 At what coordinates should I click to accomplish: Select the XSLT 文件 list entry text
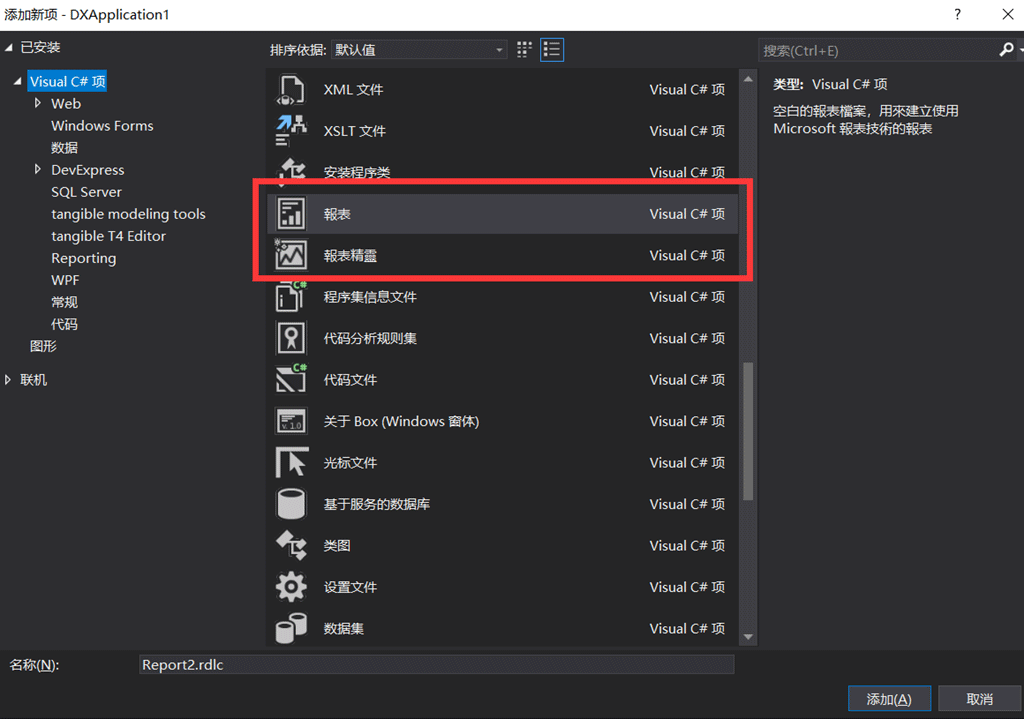(x=355, y=131)
